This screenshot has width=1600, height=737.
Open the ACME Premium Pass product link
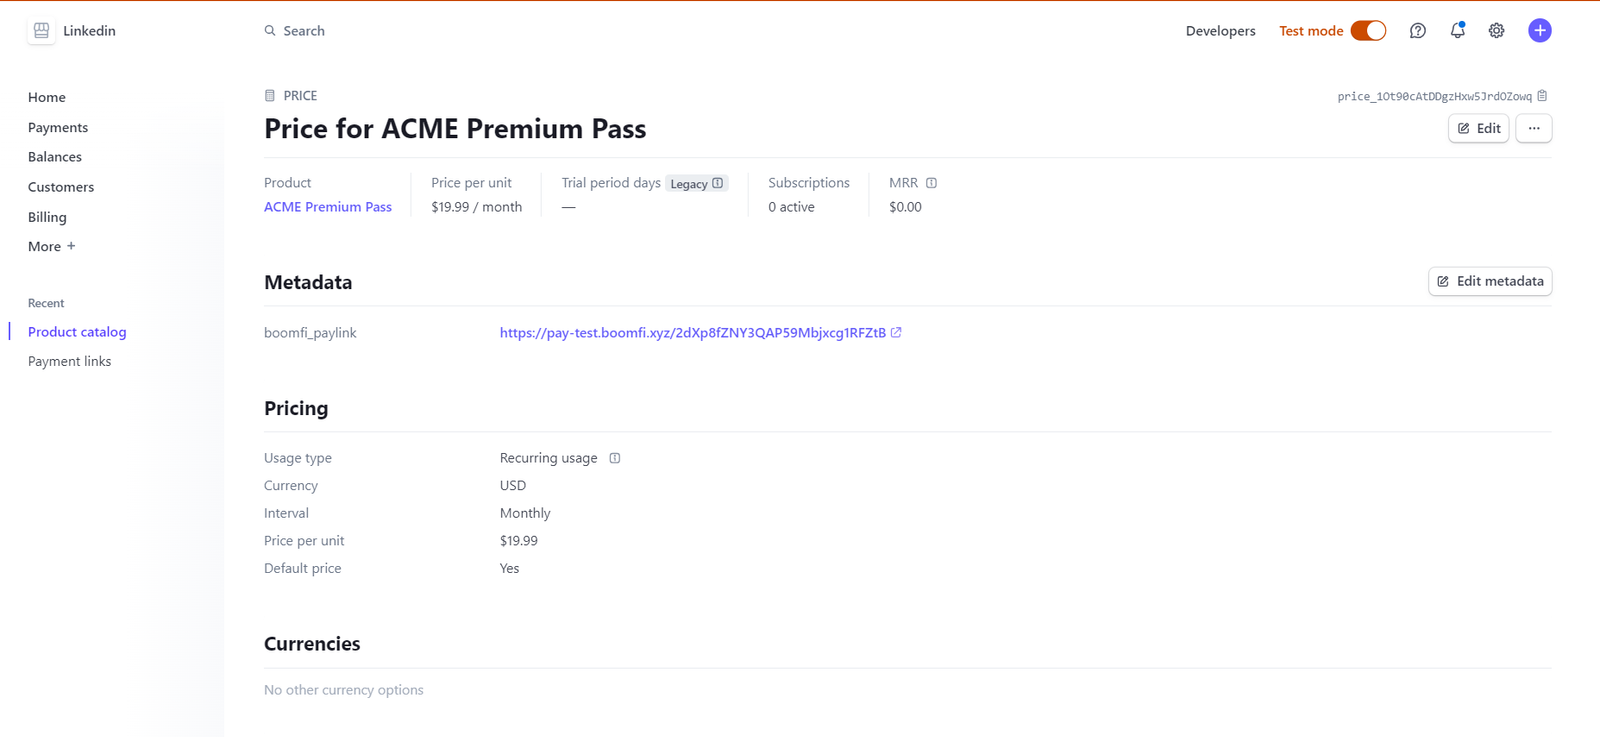(328, 207)
